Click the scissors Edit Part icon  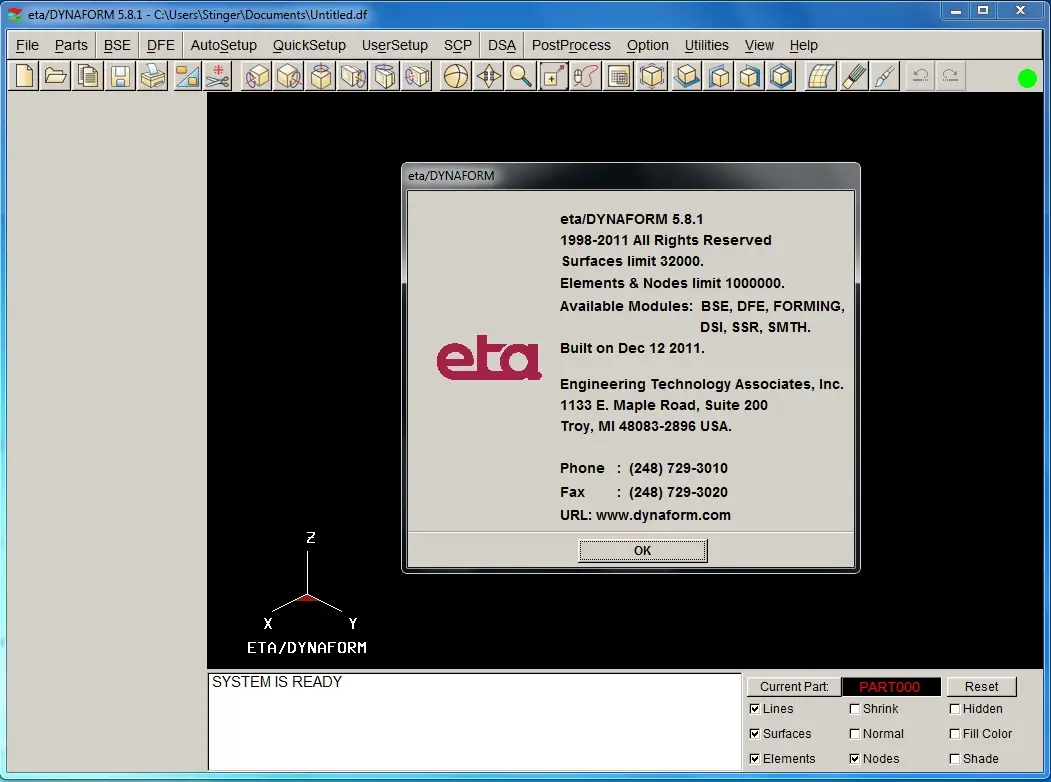(x=217, y=76)
